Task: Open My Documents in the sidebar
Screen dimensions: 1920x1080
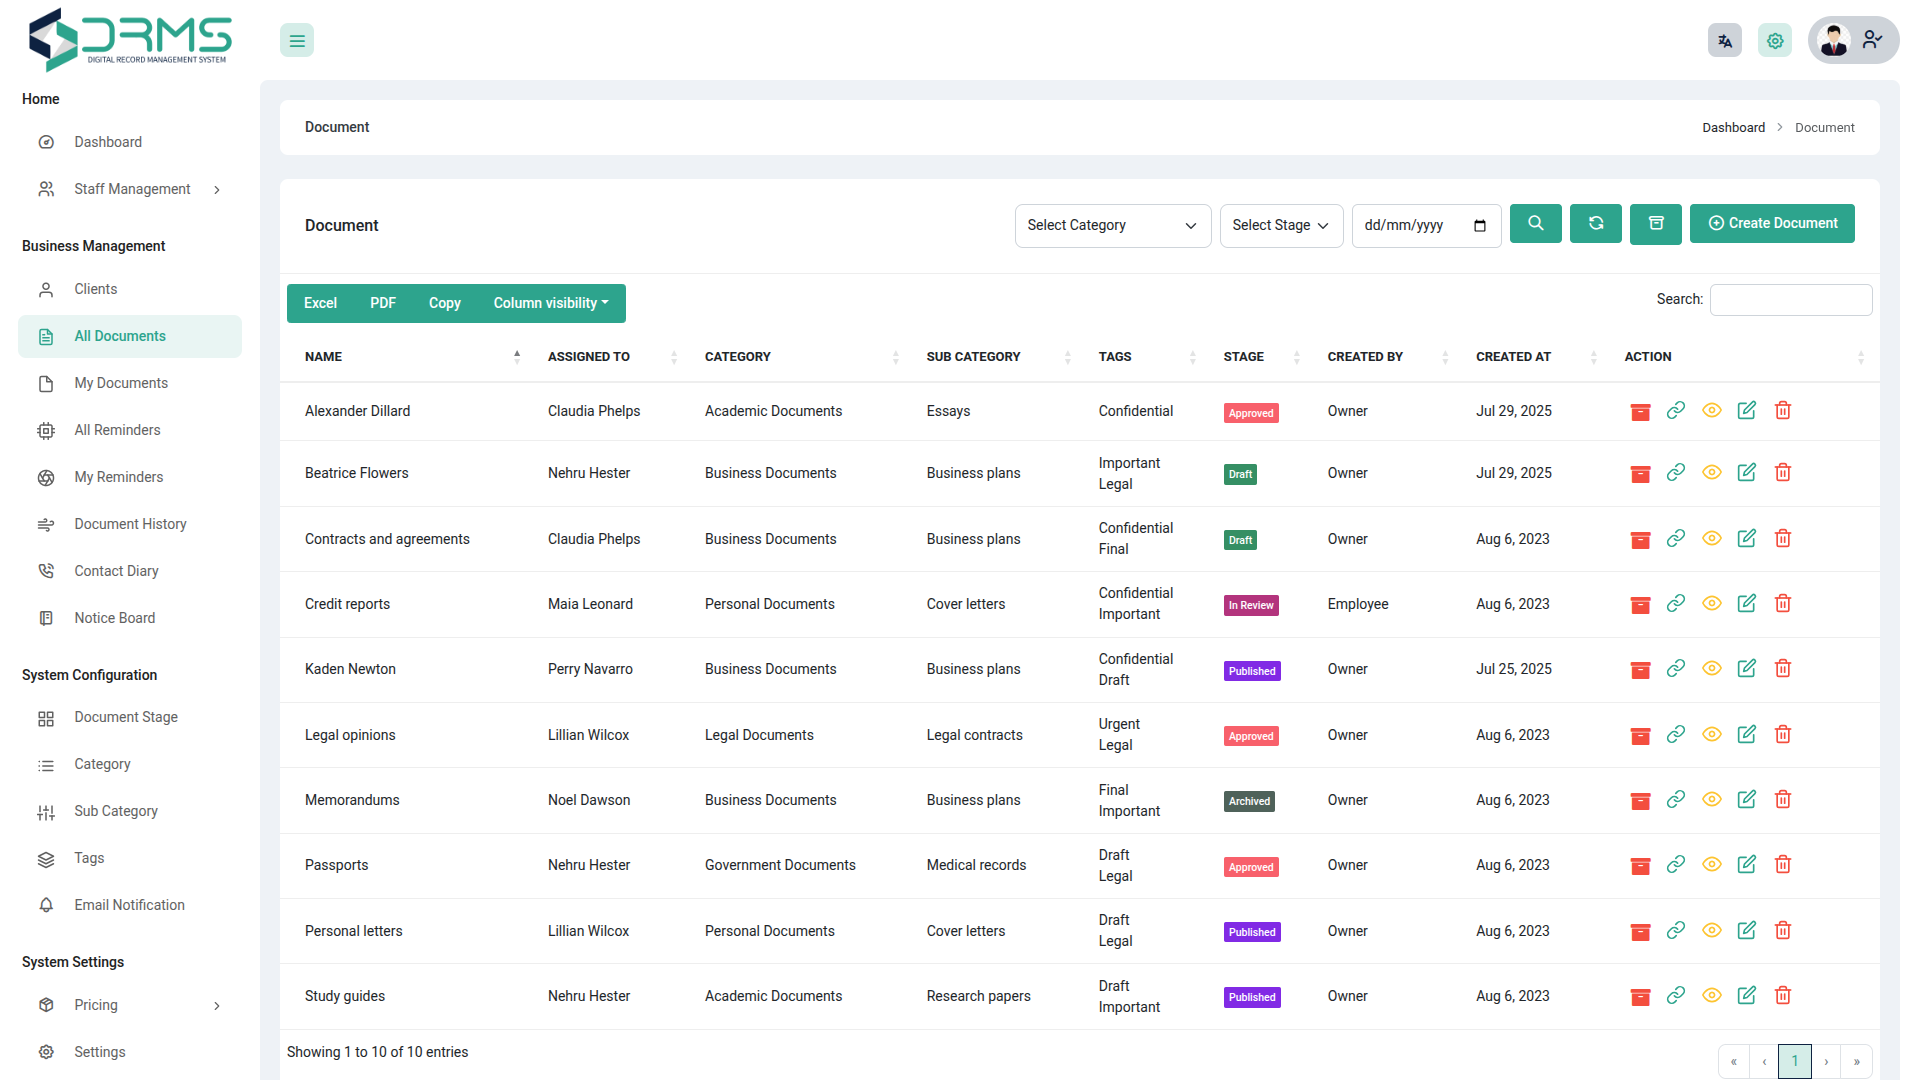Action: pyautogui.click(x=121, y=384)
